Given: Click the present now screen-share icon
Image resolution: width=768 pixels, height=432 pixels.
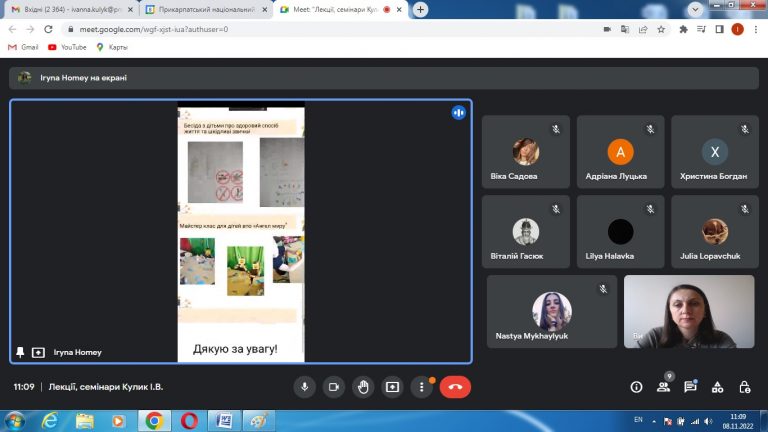Looking at the screenshot, I should [x=392, y=387].
